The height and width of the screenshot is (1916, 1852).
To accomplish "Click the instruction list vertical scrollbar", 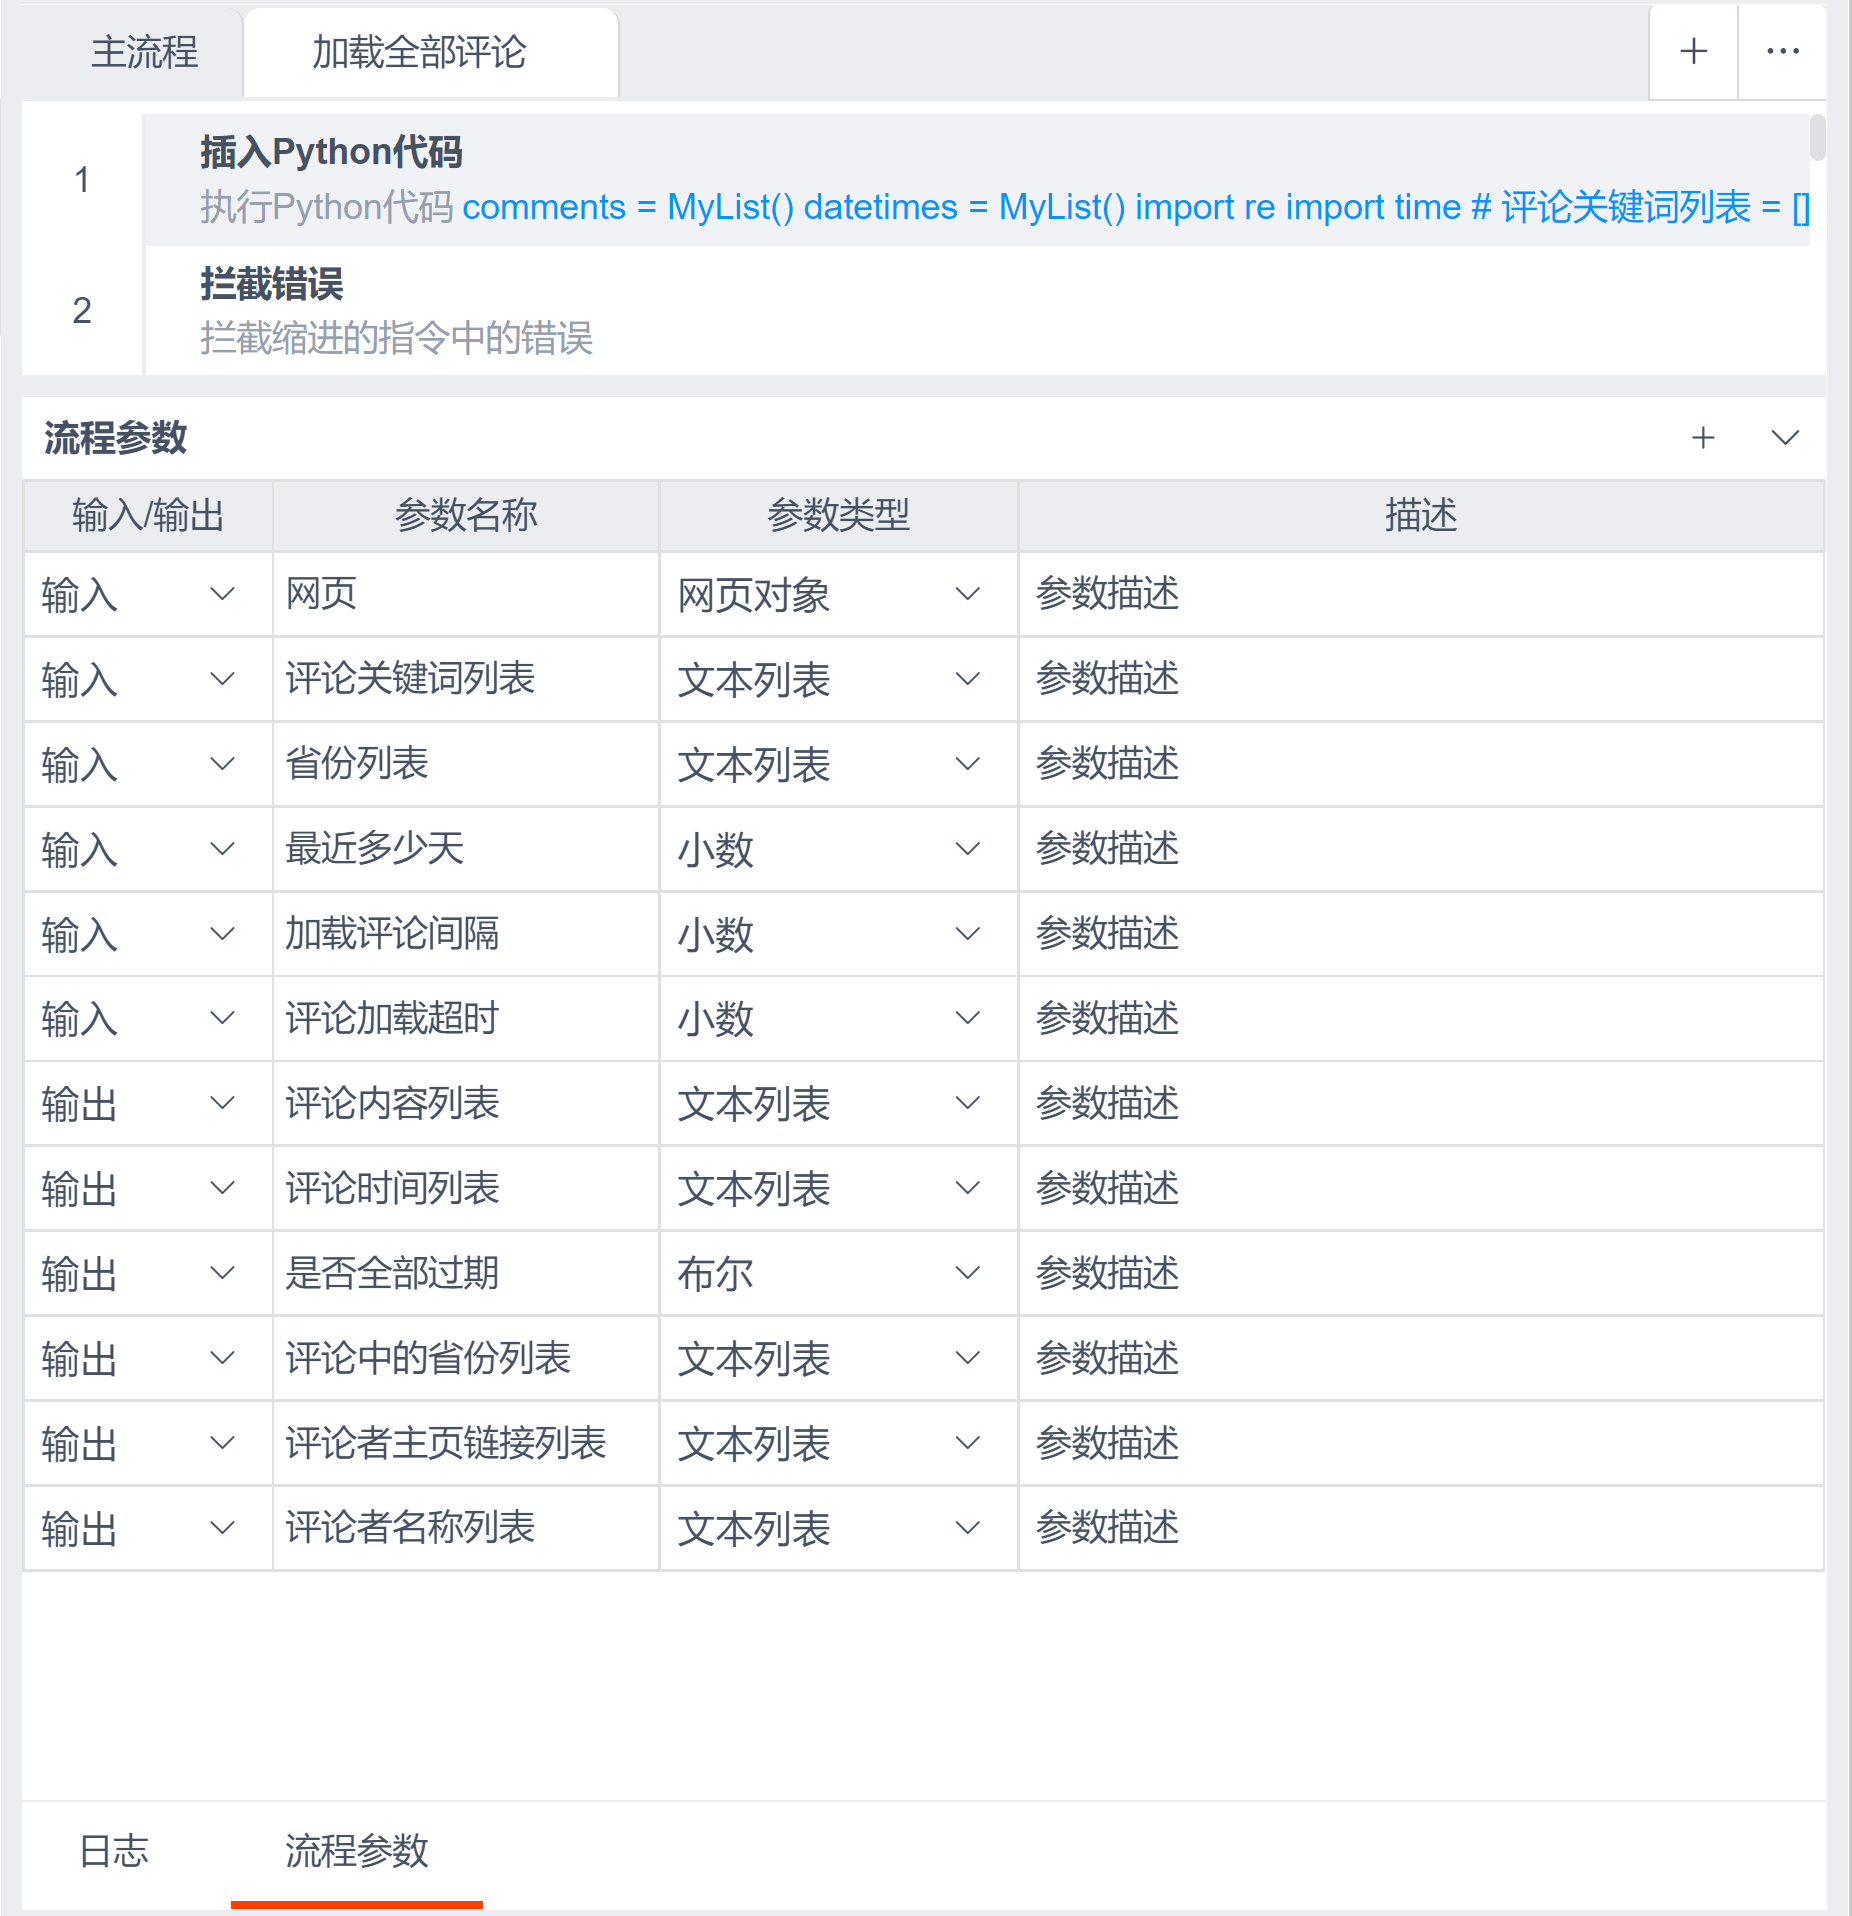I will 1817,138.
